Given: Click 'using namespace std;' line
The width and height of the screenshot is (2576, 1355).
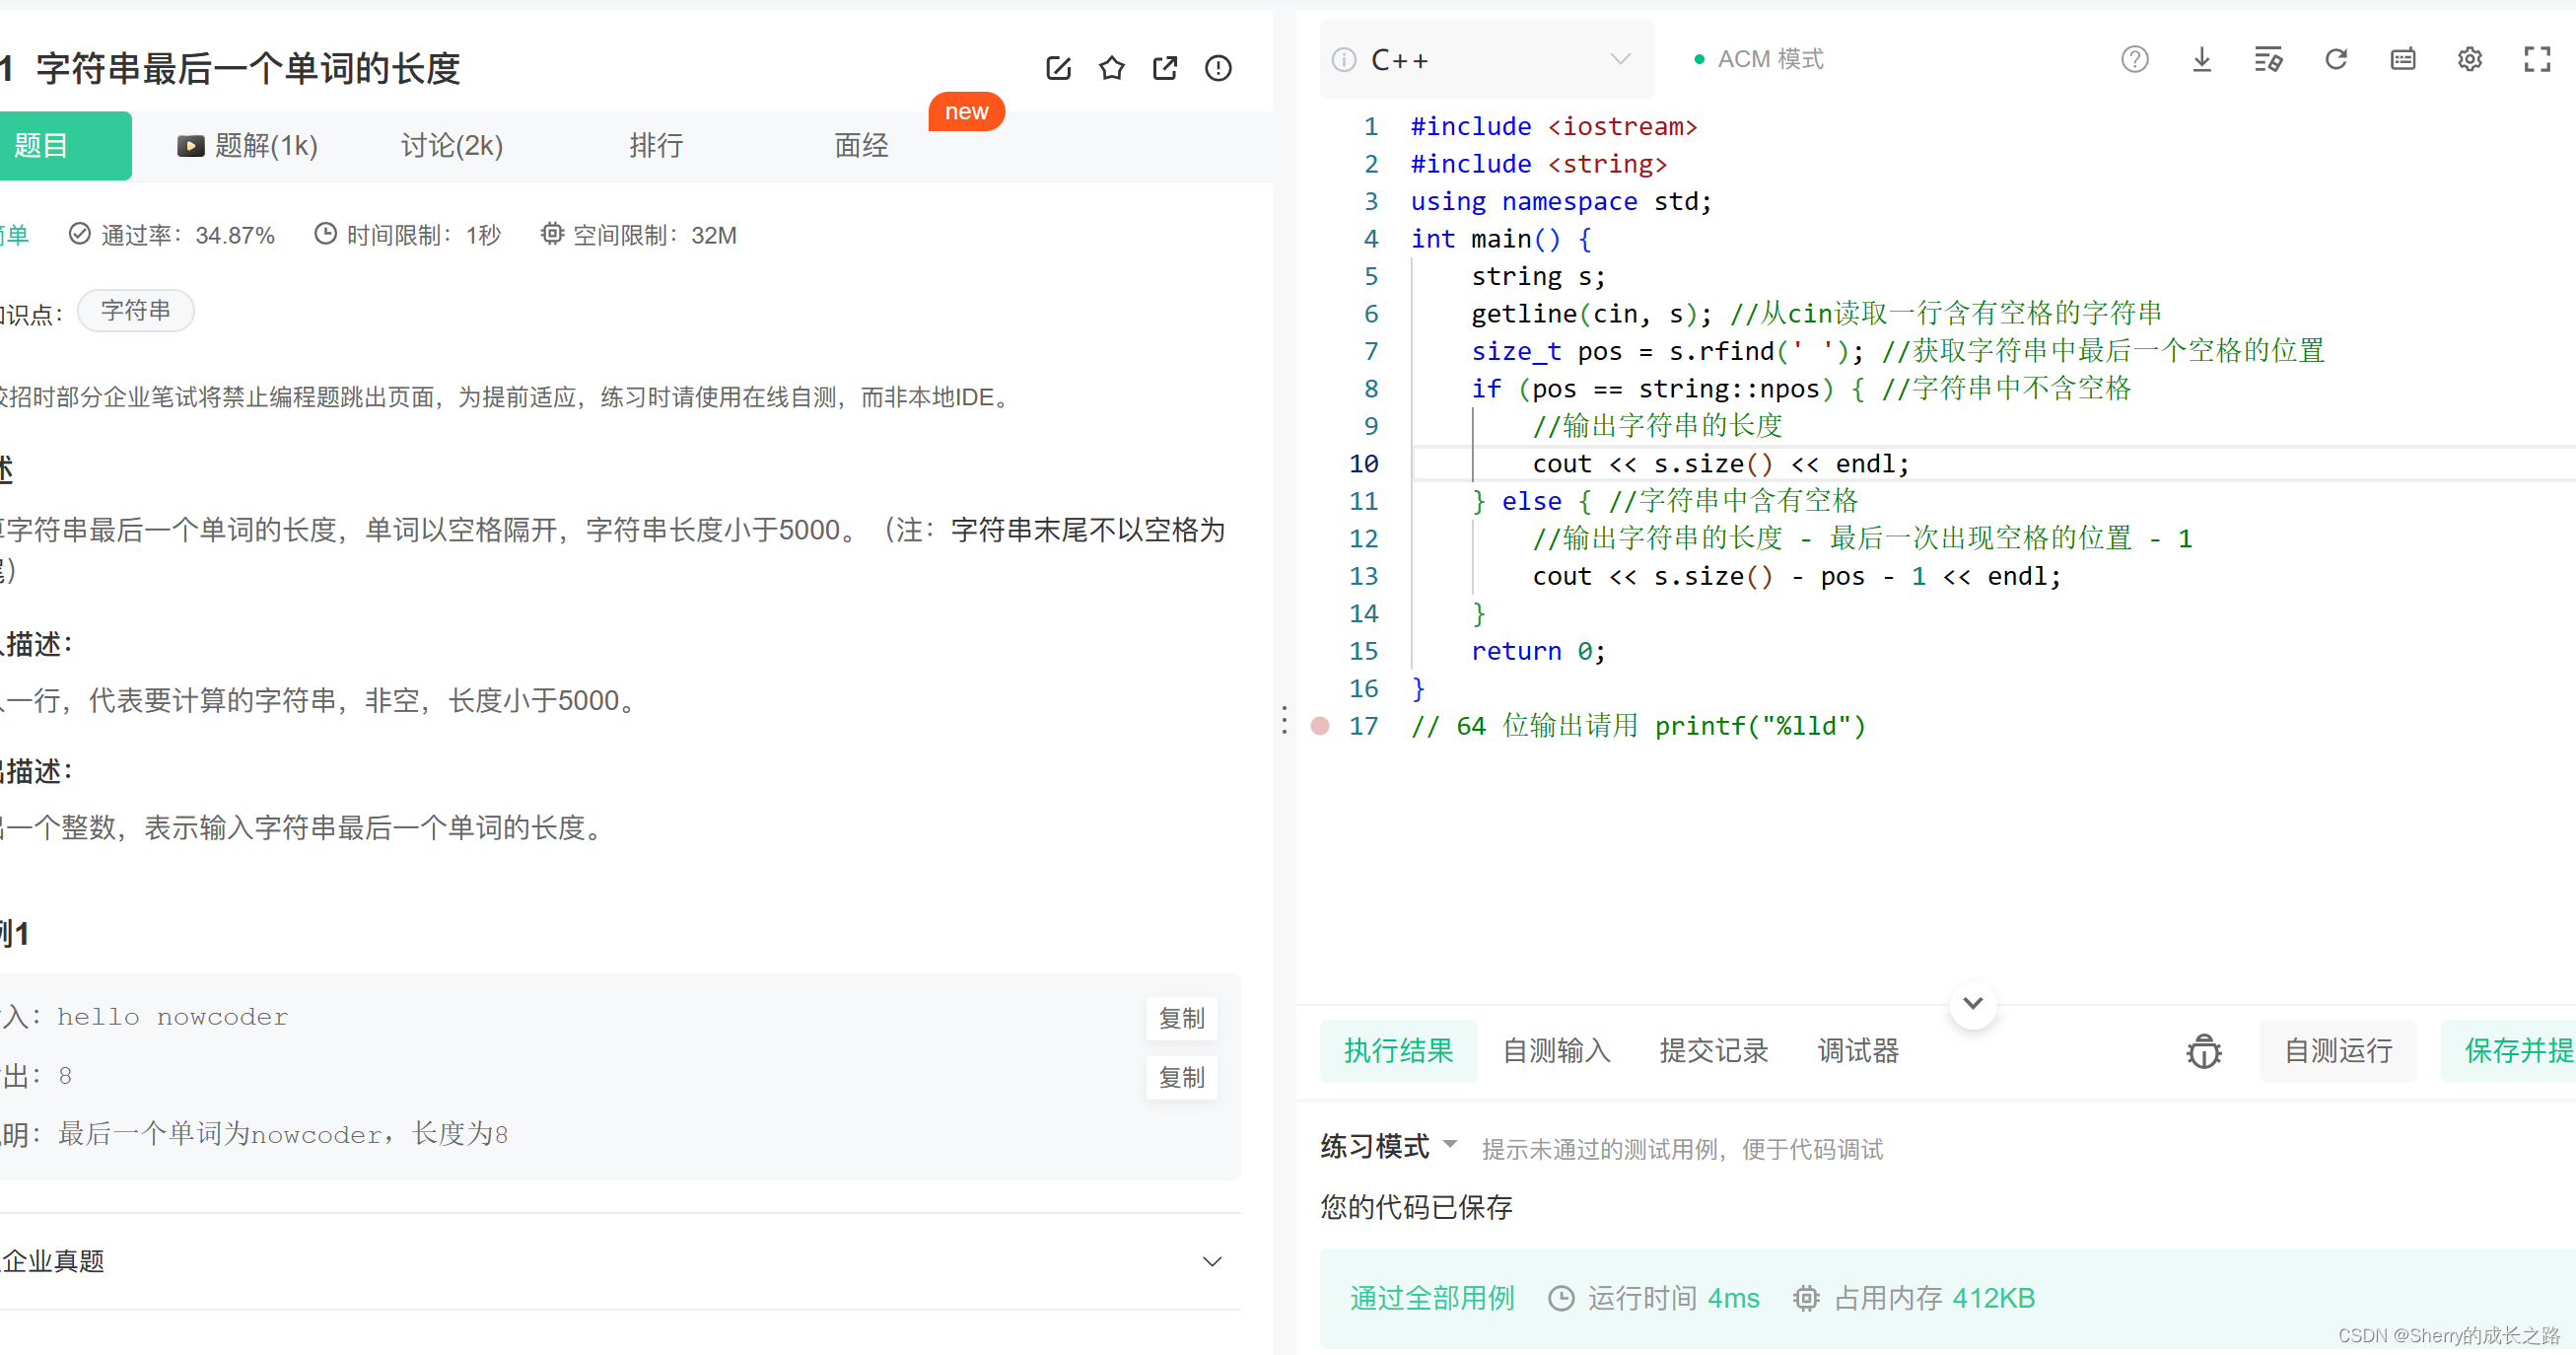Looking at the screenshot, I should point(1560,201).
